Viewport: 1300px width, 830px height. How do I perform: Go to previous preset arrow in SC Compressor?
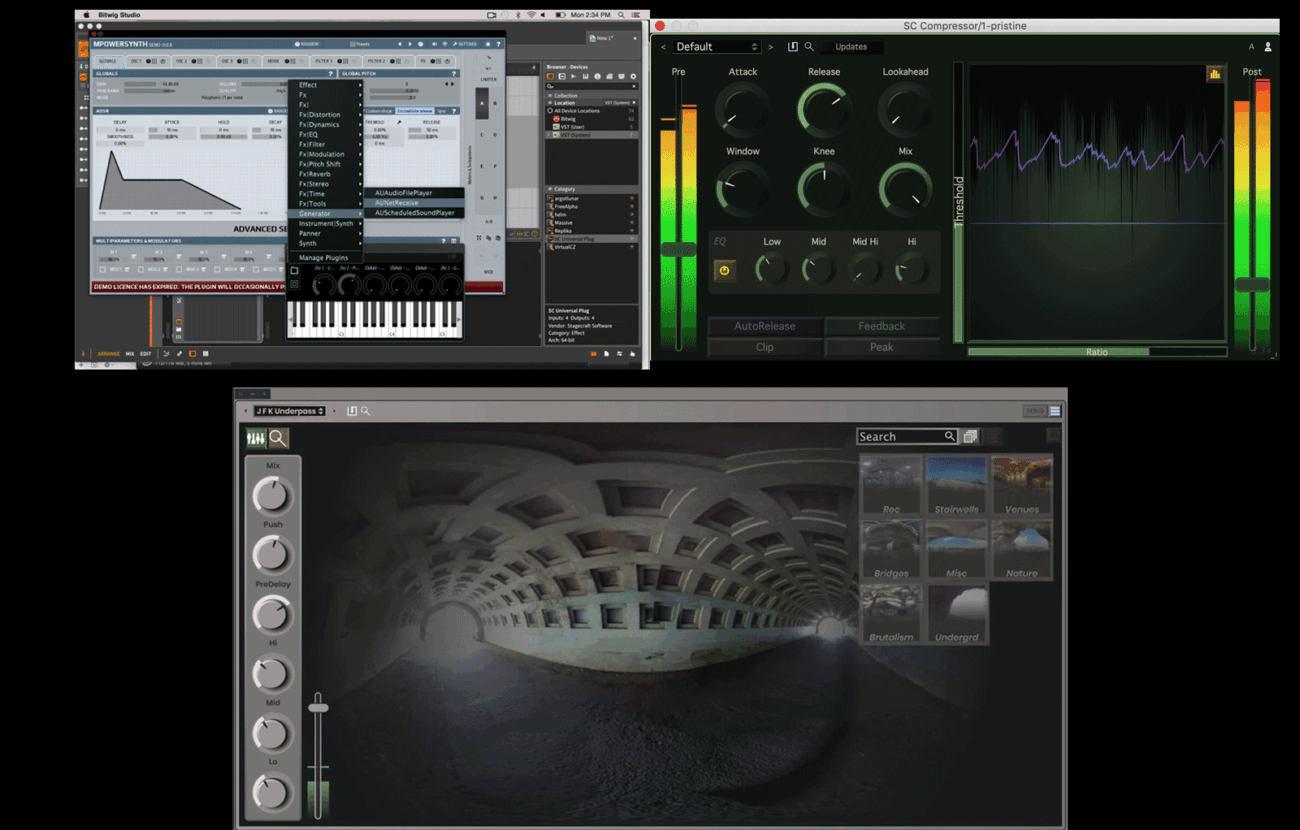(x=663, y=47)
